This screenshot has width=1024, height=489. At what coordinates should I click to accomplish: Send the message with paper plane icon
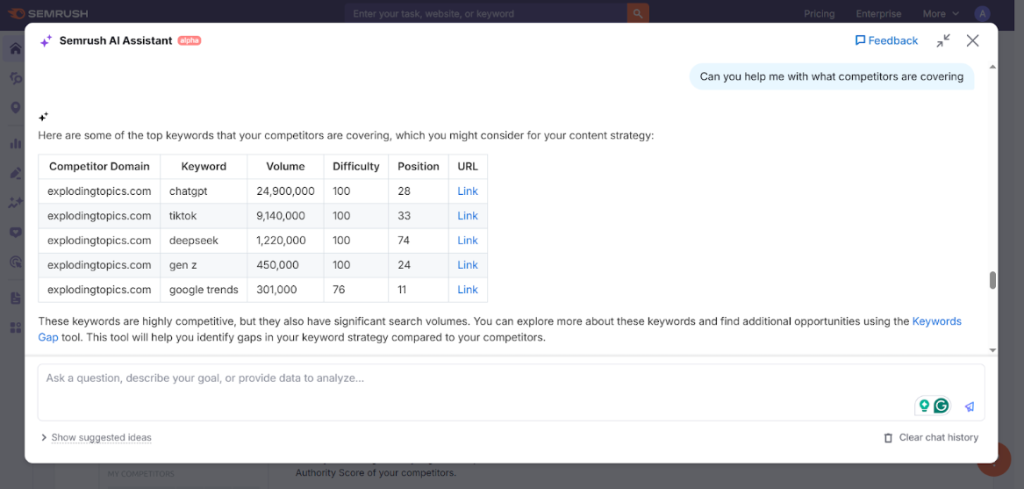coord(969,406)
